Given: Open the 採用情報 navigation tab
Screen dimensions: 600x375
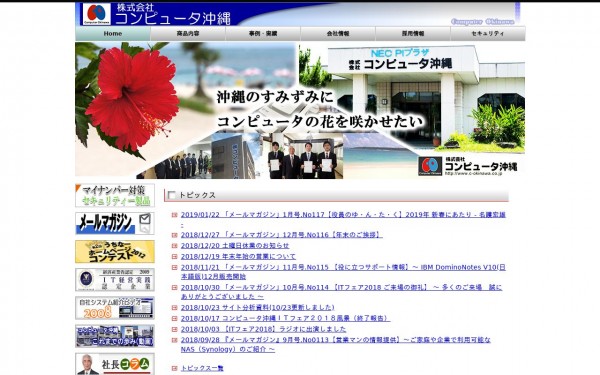Looking at the screenshot, I should (x=412, y=34).
